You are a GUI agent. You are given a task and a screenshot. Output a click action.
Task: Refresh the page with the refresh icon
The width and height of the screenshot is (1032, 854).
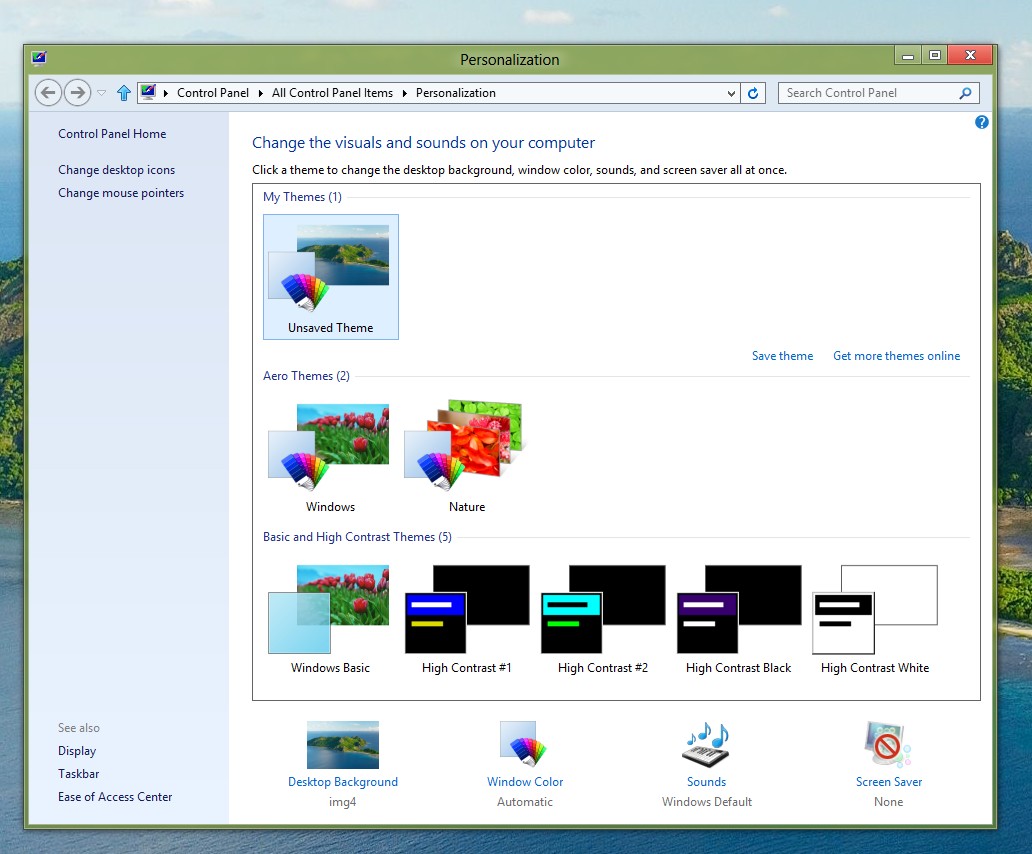pos(753,92)
